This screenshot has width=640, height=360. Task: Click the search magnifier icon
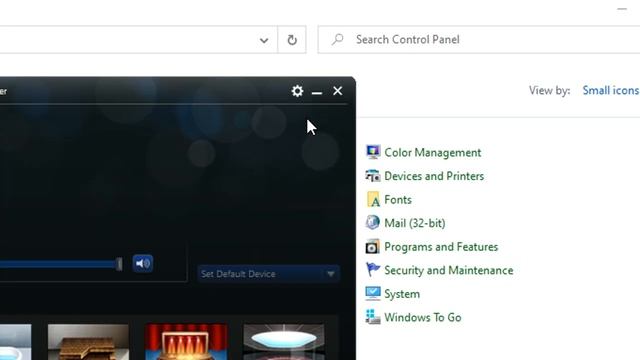point(338,40)
